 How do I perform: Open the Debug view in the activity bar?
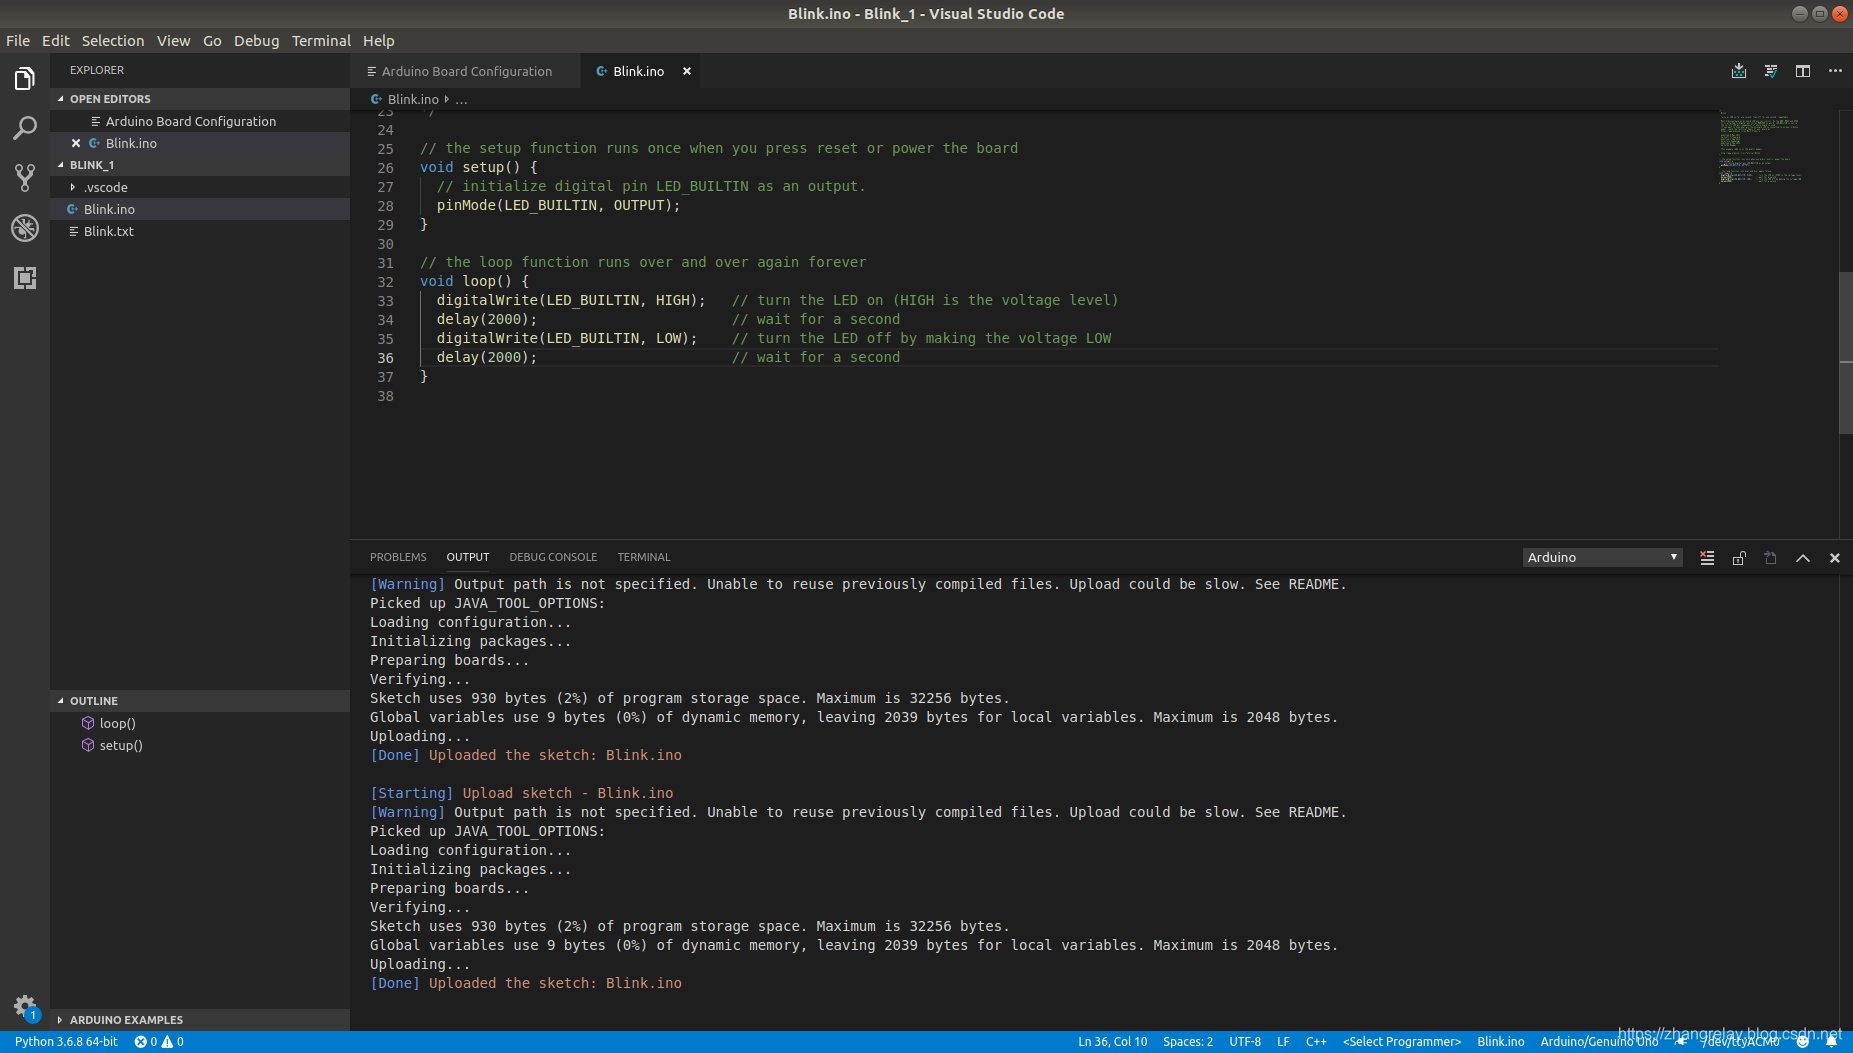(25, 228)
